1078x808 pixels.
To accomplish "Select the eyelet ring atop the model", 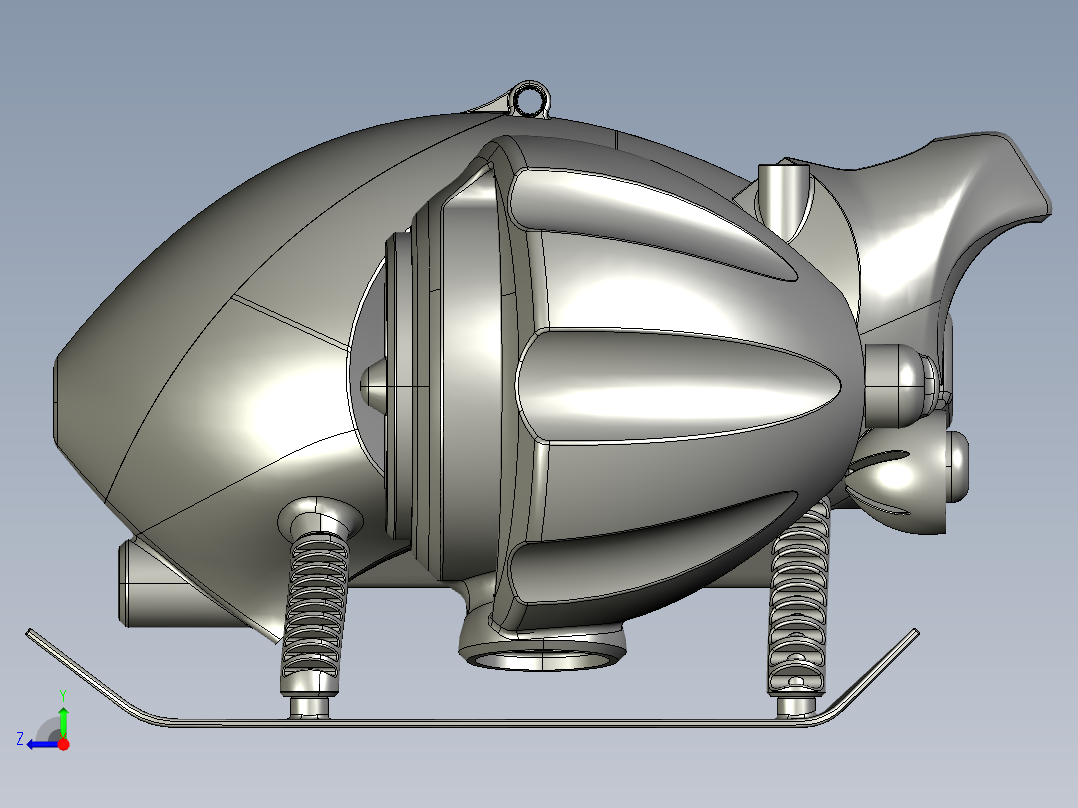I will pyautogui.click(x=531, y=99).
